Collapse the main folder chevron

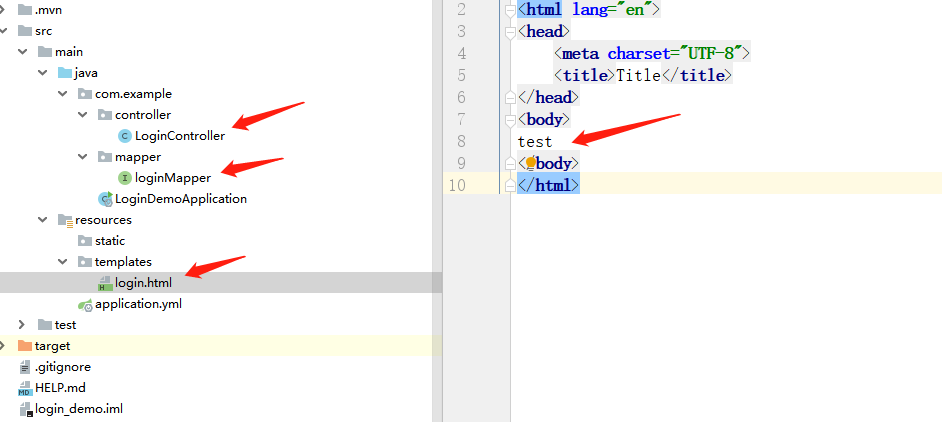tap(23, 52)
